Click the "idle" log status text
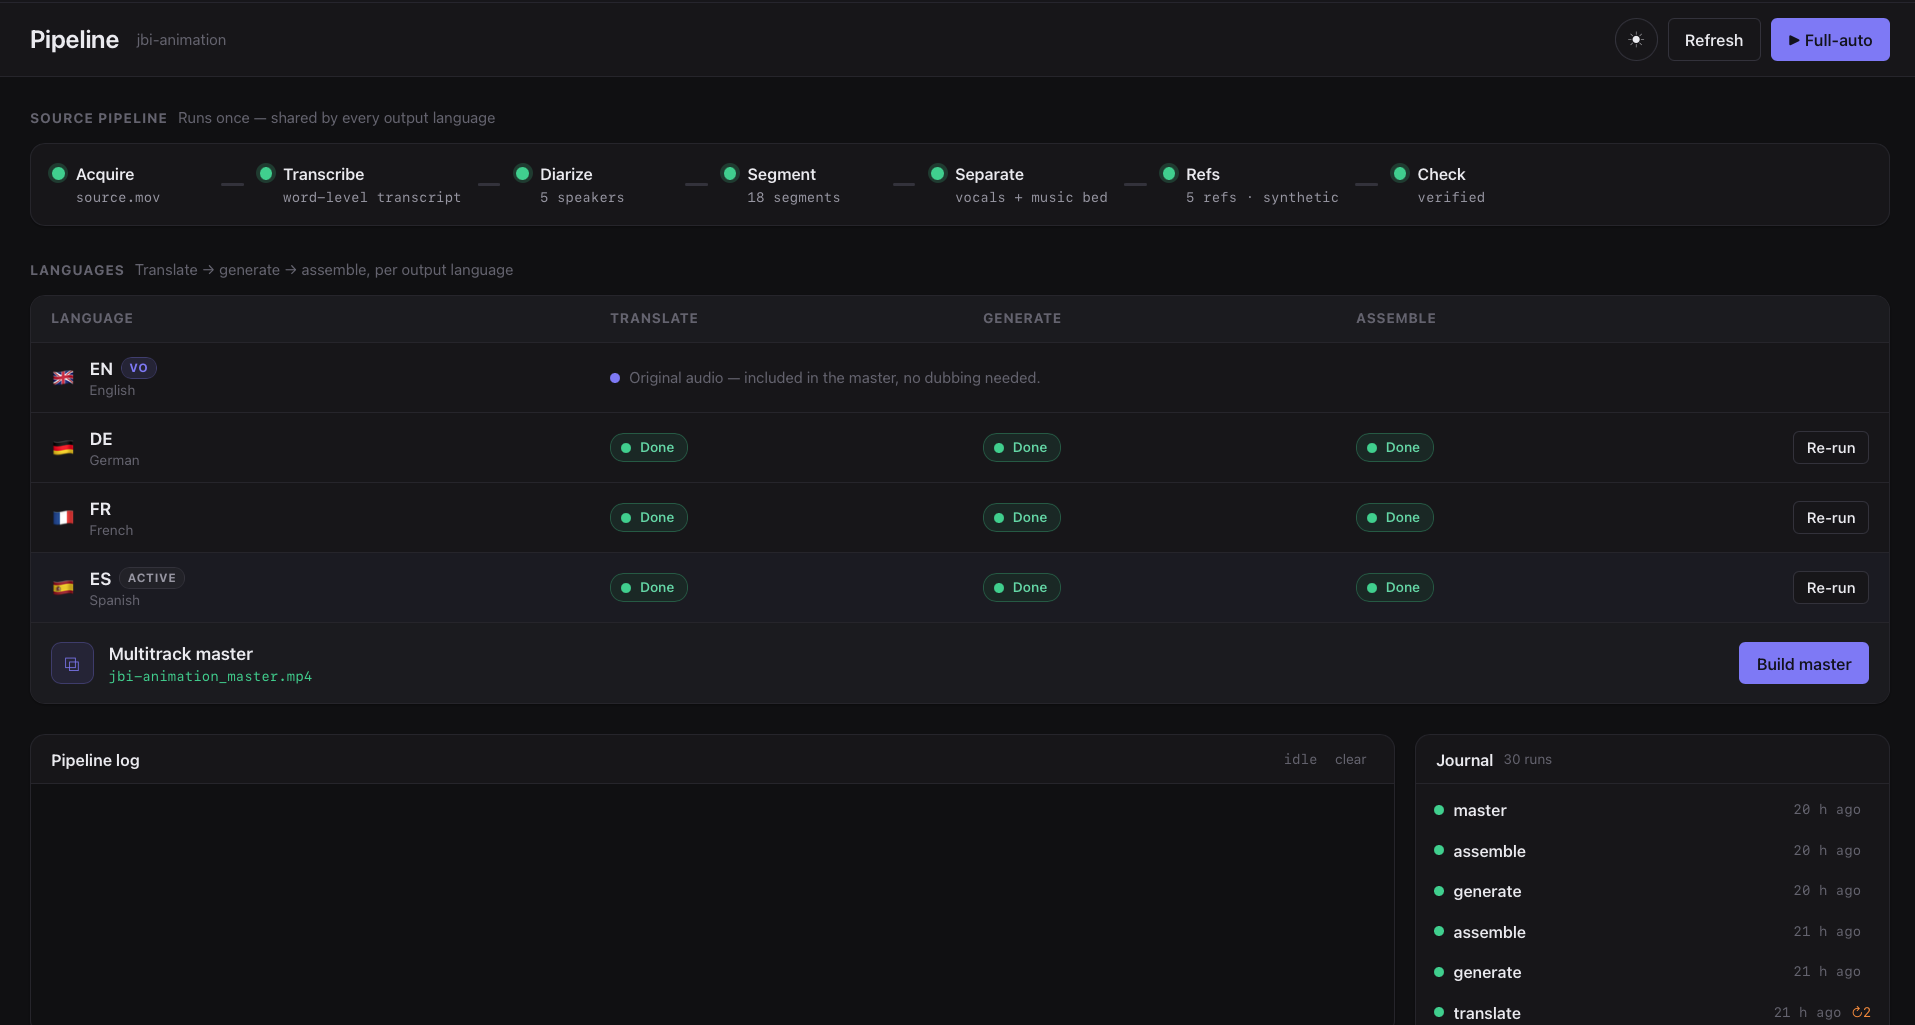 1300,760
